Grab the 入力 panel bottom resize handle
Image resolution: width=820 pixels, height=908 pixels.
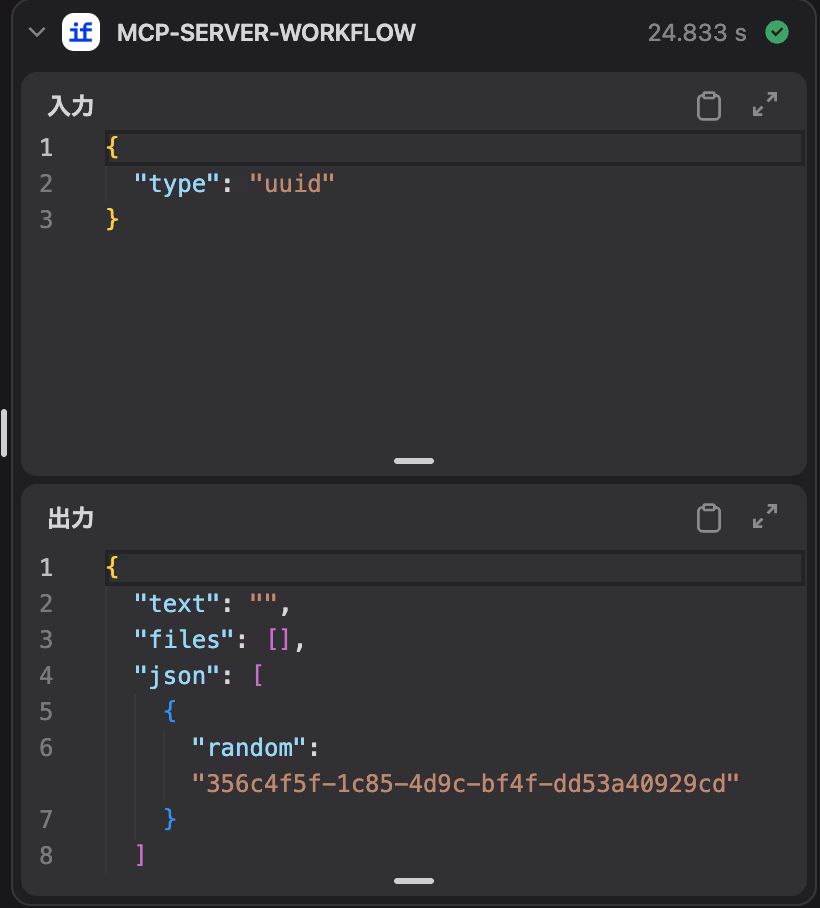pyautogui.click(x=414, y=461)
